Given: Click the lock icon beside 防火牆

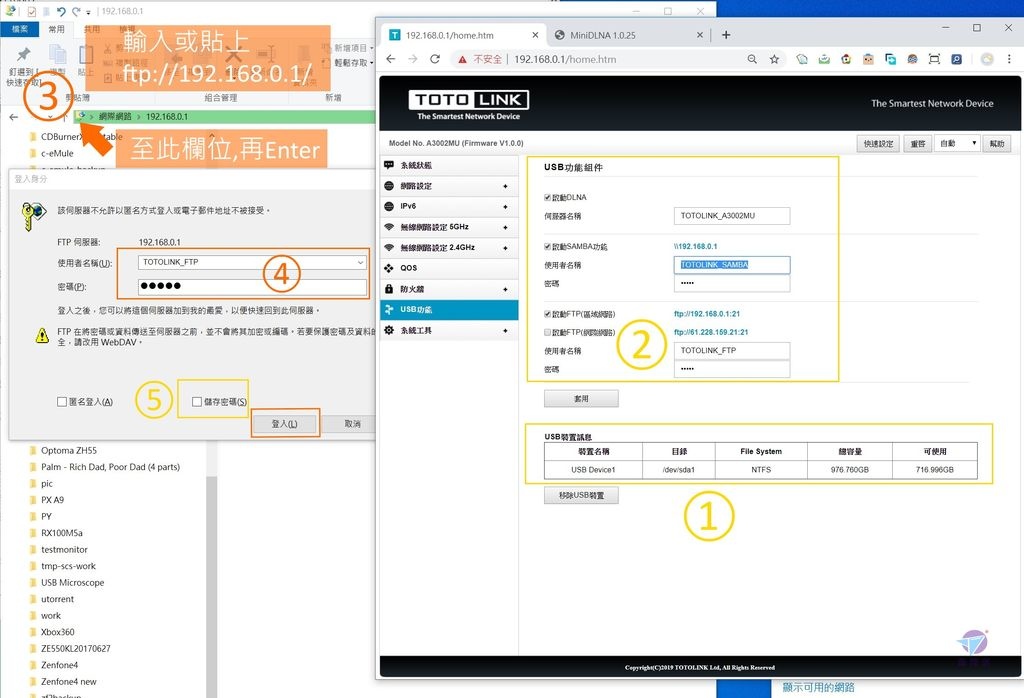Looking at the screenshot, I should [389, 289].
